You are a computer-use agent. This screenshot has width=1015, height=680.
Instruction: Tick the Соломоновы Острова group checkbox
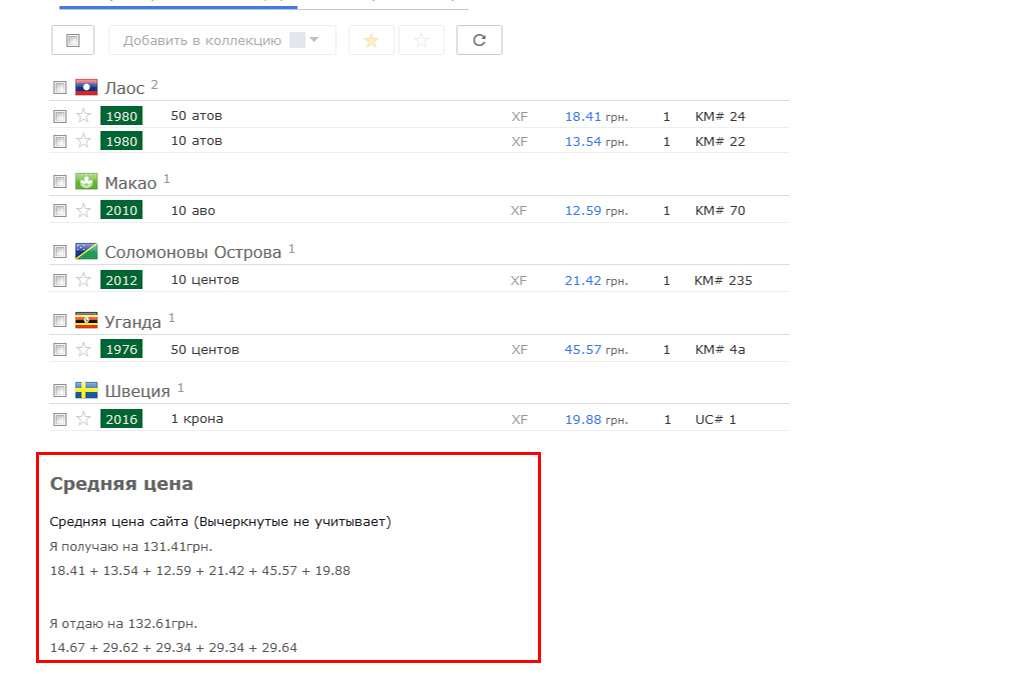(x=60, y=251)
